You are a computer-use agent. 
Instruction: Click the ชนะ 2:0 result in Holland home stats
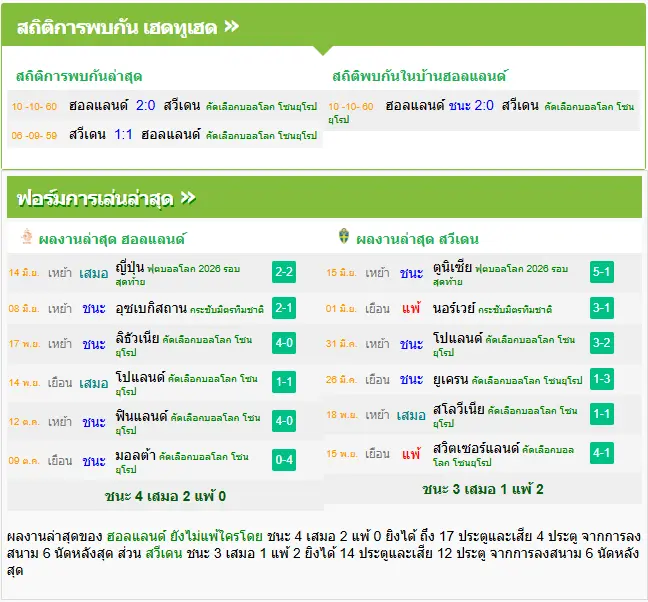tap(471, 105)
